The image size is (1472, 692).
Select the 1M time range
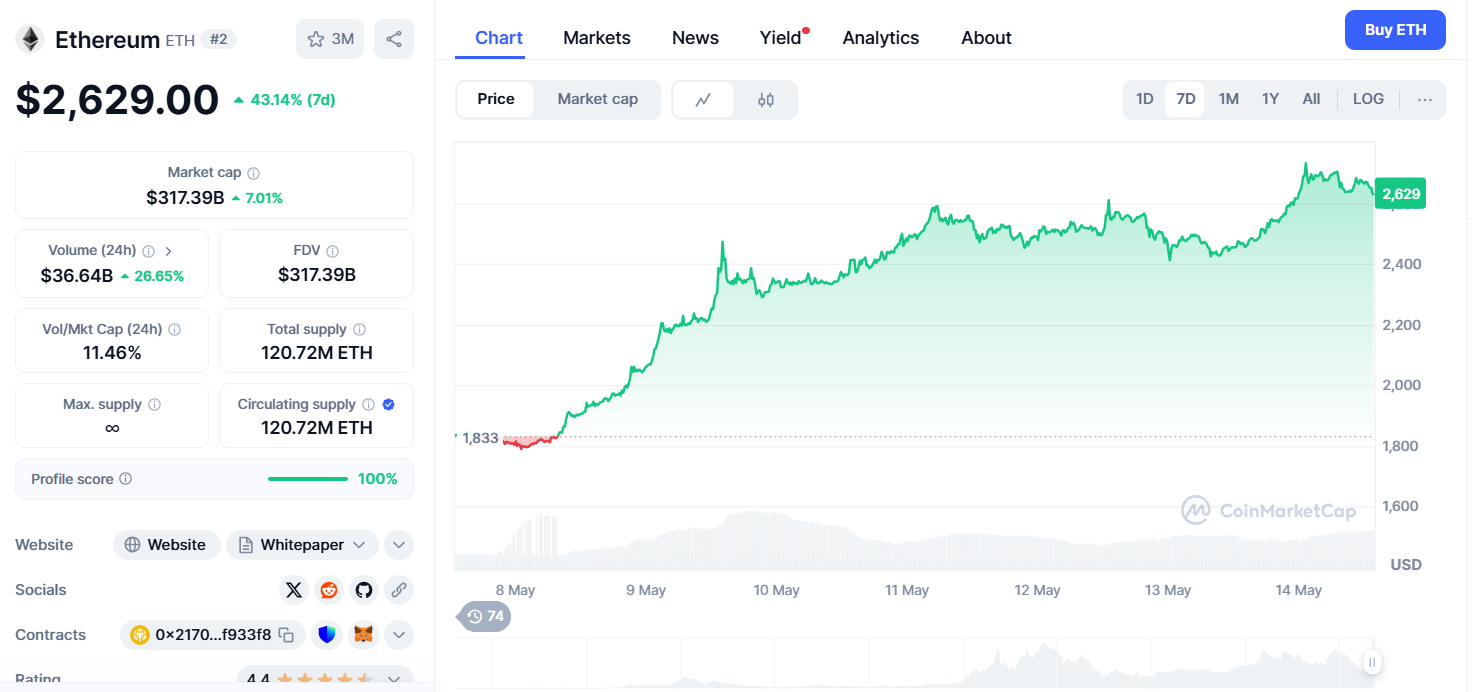[1229, 99]
